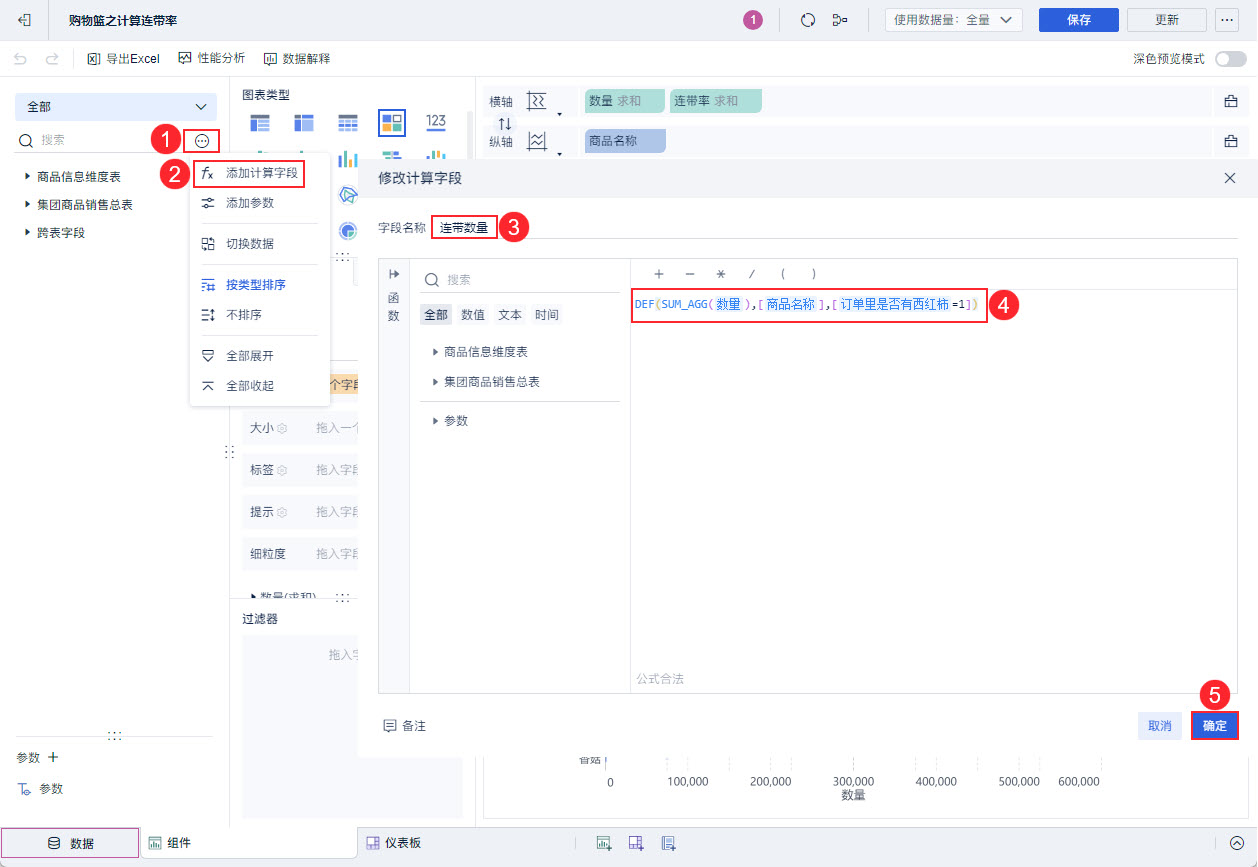The image size is (1258, 867).
Task: Click the 数量 求和 field pill
Action: 625,101
